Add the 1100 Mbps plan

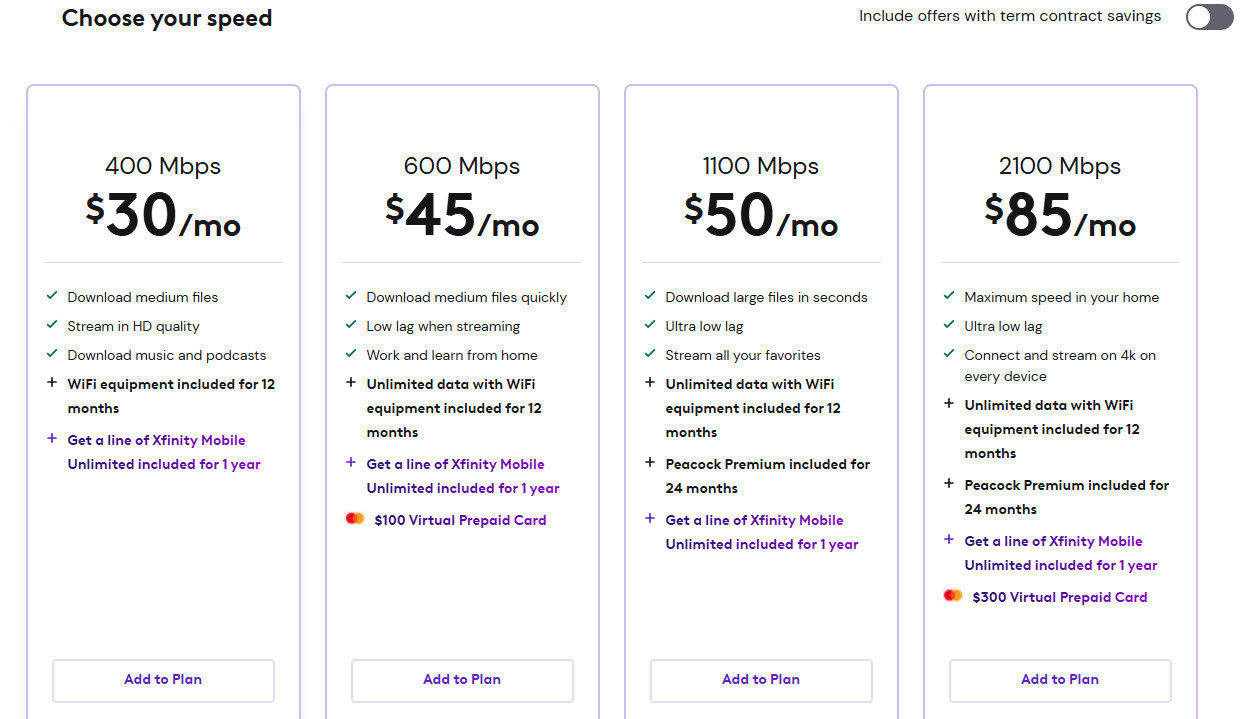tap(761, 680)
